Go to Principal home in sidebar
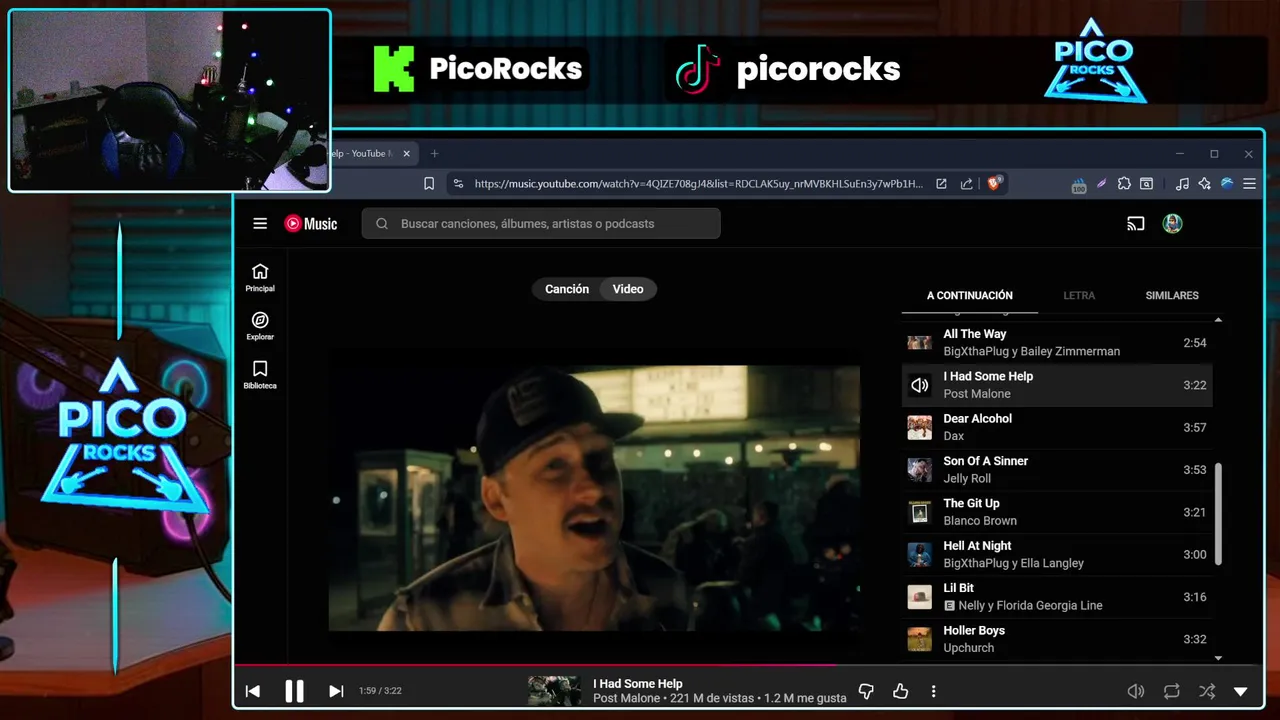 coord(260,278)
